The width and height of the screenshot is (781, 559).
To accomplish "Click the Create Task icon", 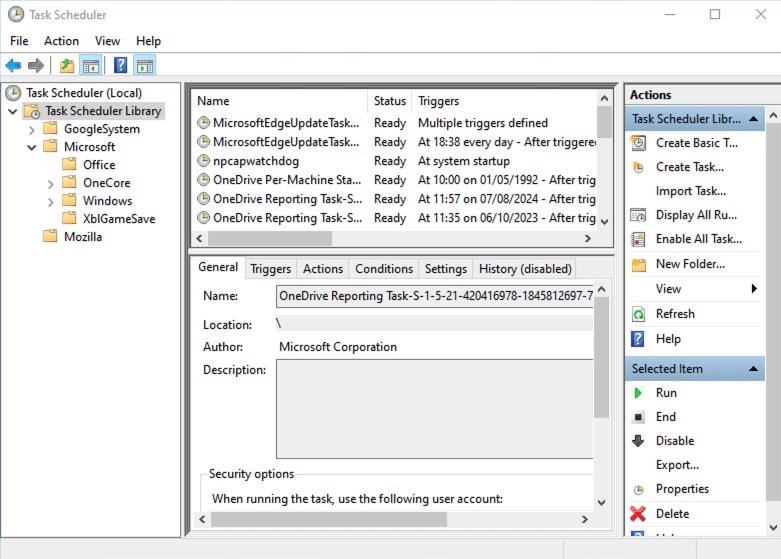I will click(x=639, y=167).
